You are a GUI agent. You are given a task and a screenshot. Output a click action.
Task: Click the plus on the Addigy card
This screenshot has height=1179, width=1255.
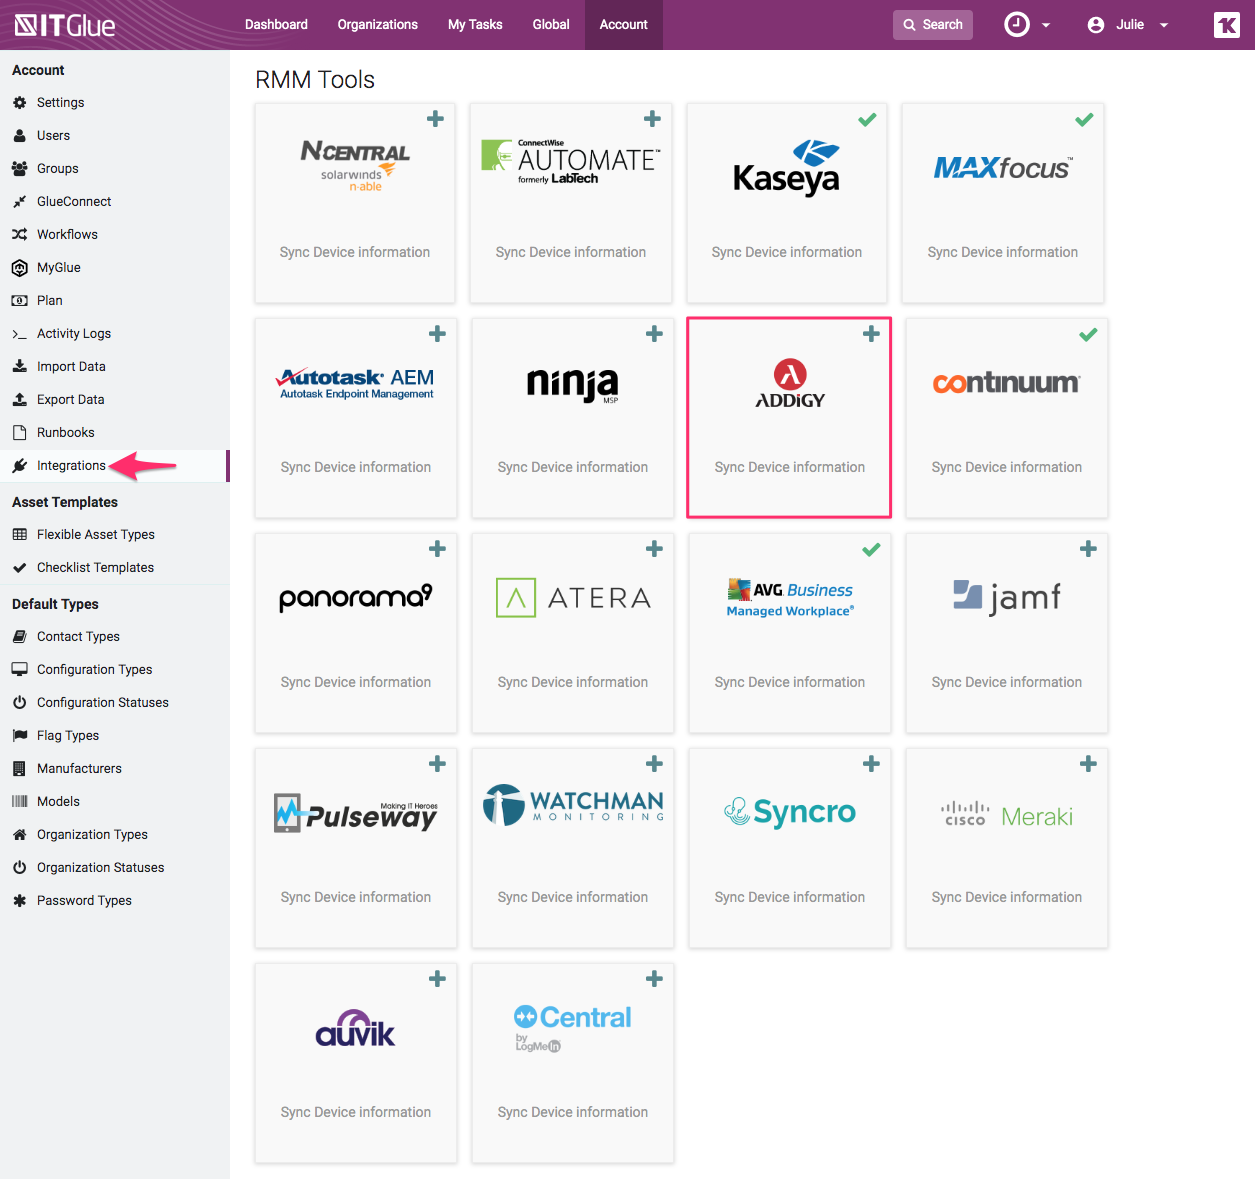[x=871, y=334]
